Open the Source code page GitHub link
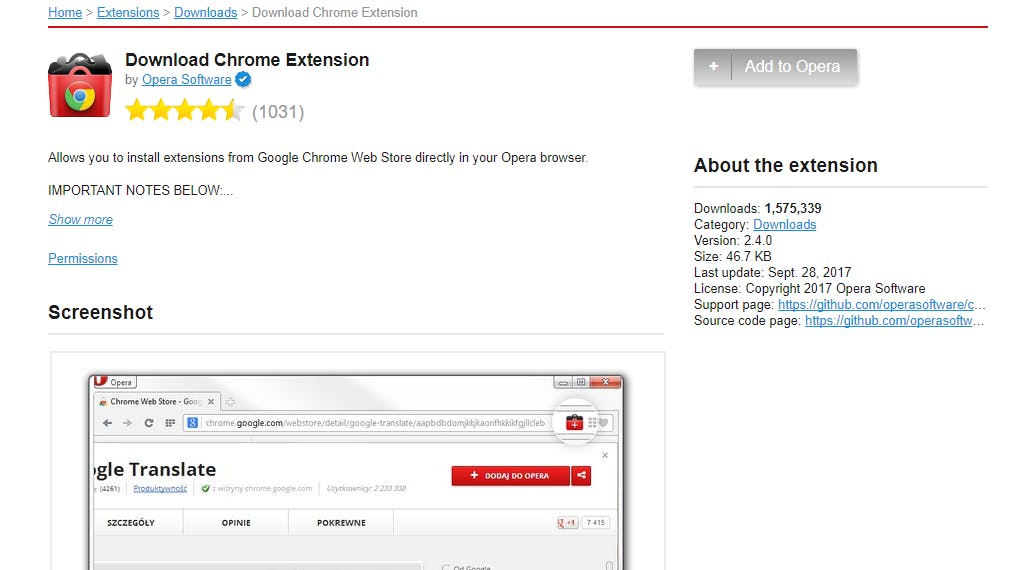This screenshot has height=570, width=1024. pos(894,321)
